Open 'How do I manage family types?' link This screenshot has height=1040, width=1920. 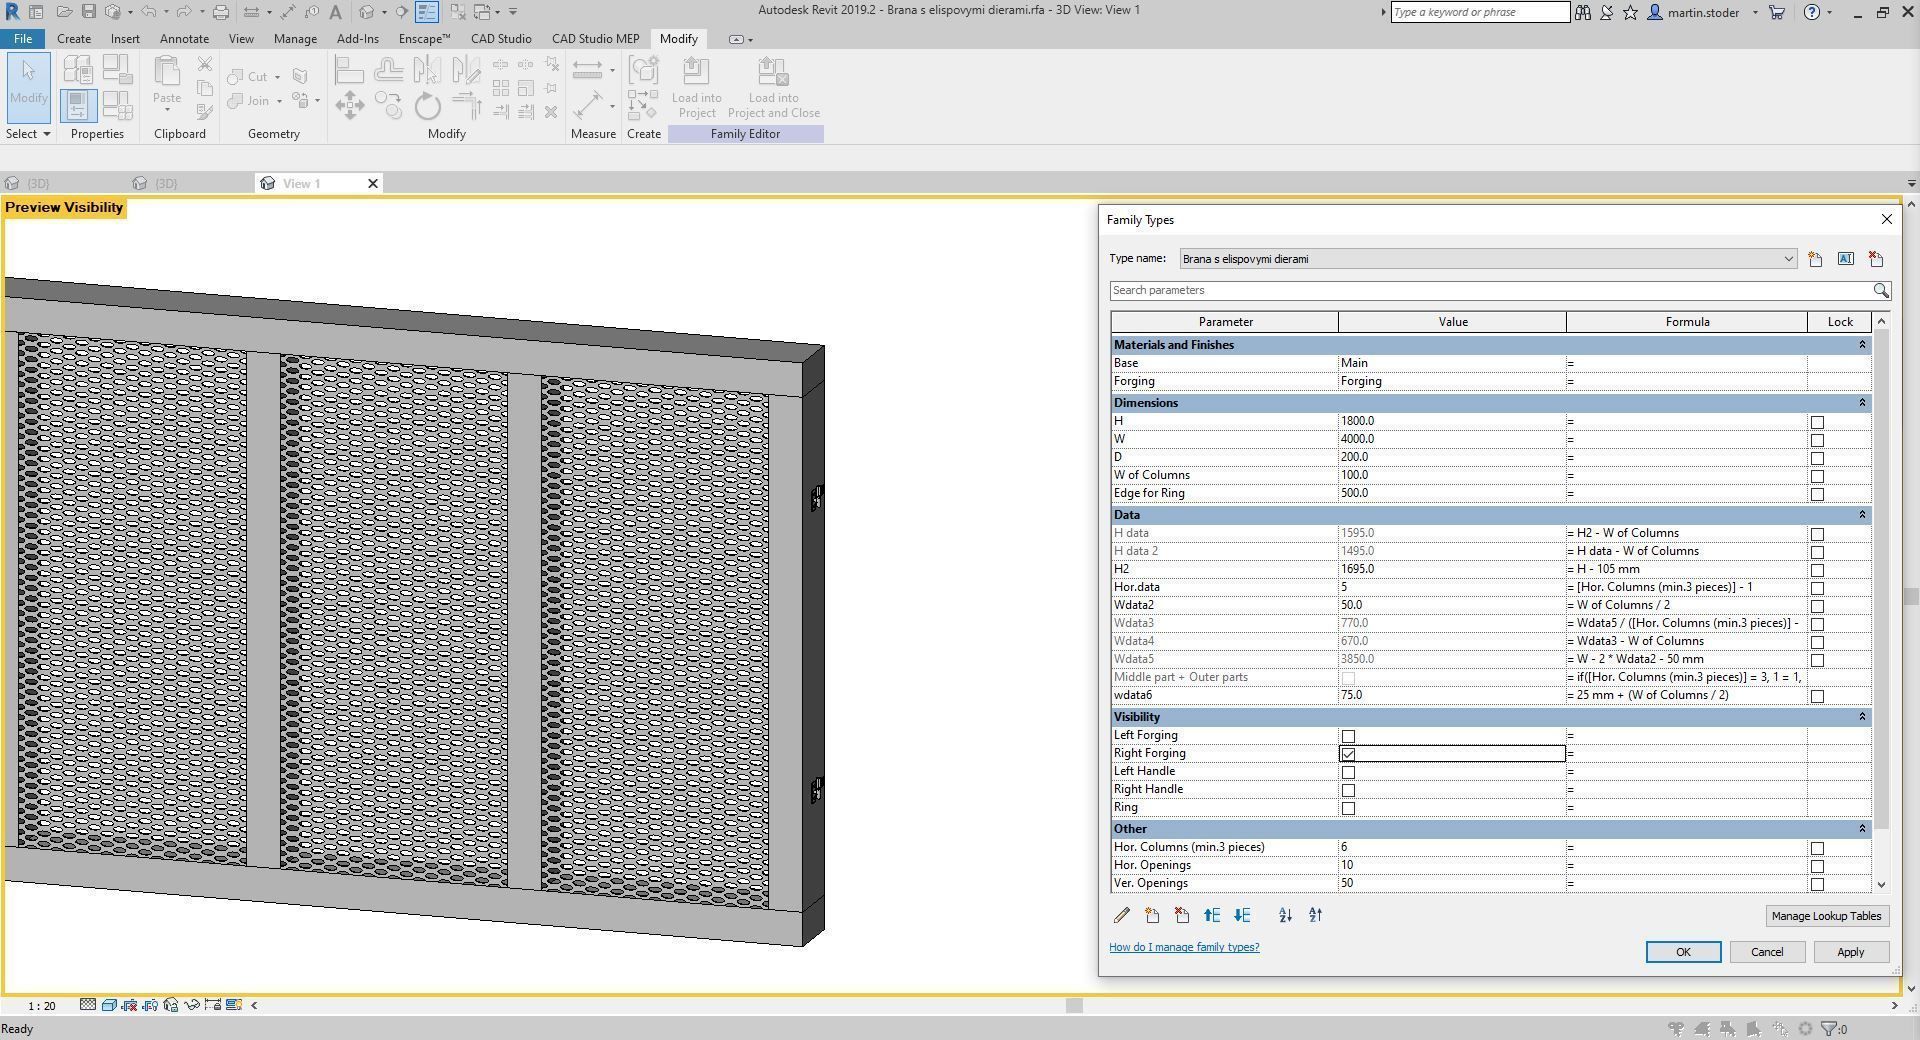point(1184,947)
